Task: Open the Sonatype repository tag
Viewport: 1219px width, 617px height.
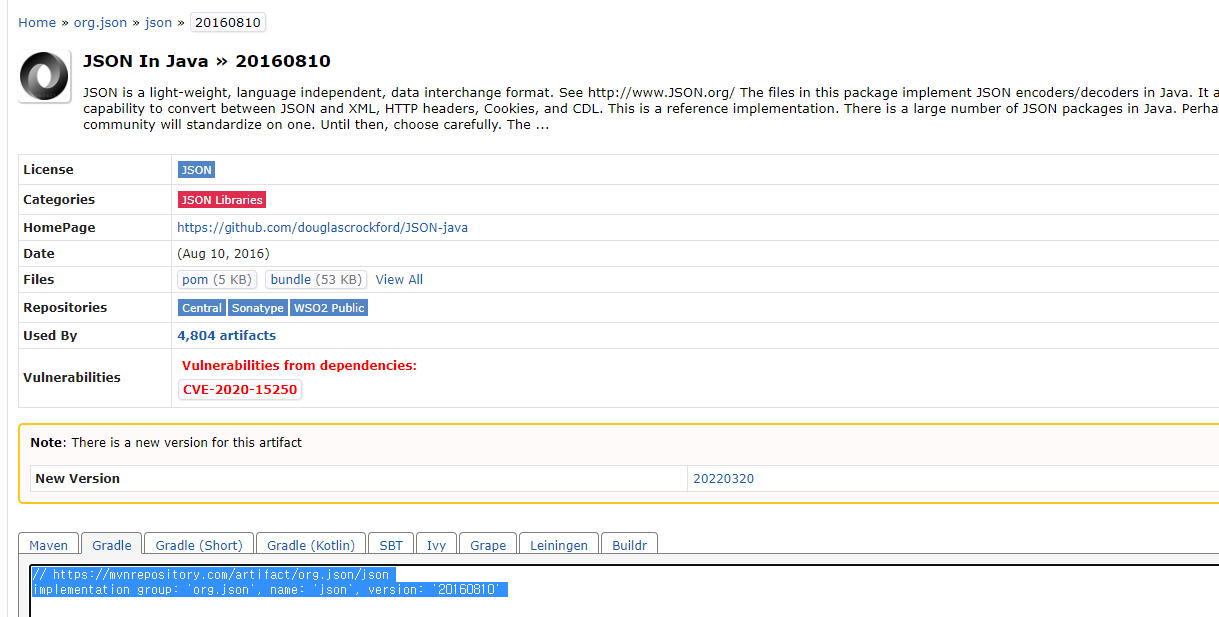Action: [258, 308]
